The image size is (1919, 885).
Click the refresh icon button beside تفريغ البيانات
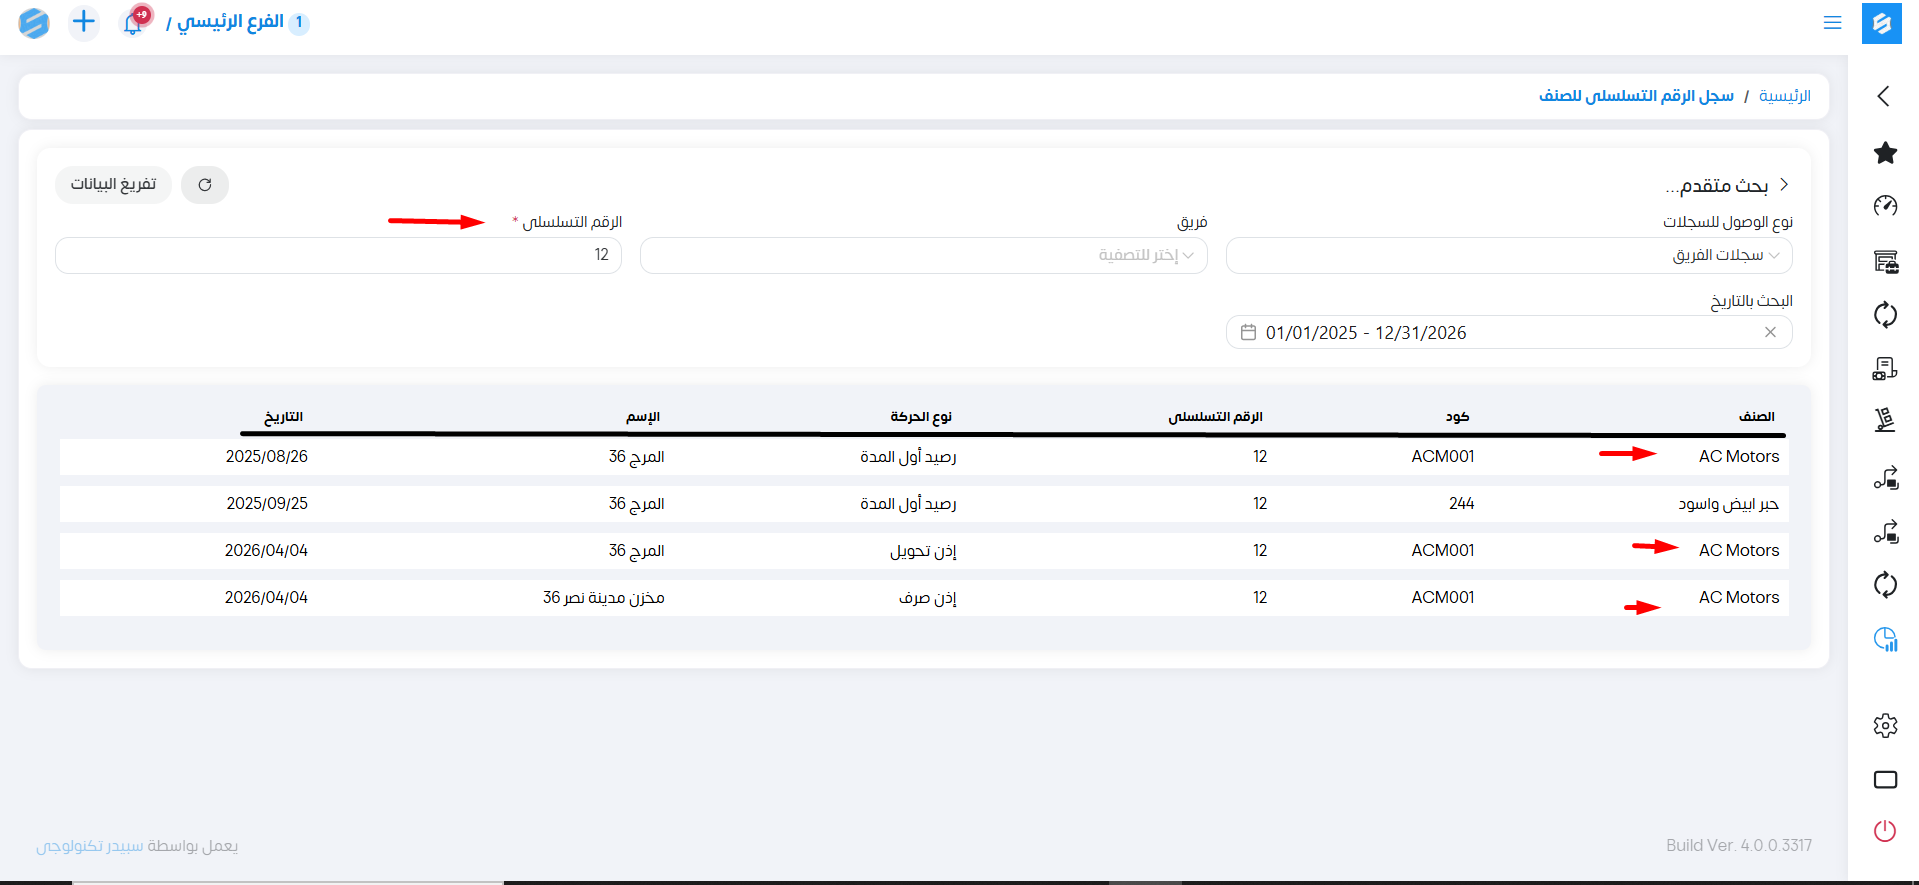[205, 185]
